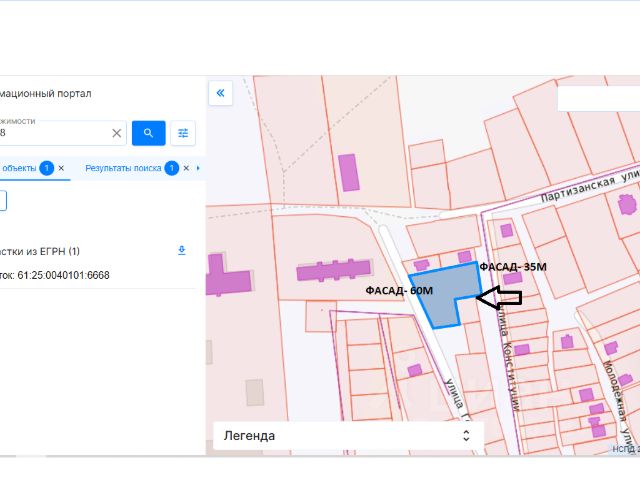Open the участки из ЕГРН (1) heading

40,251
